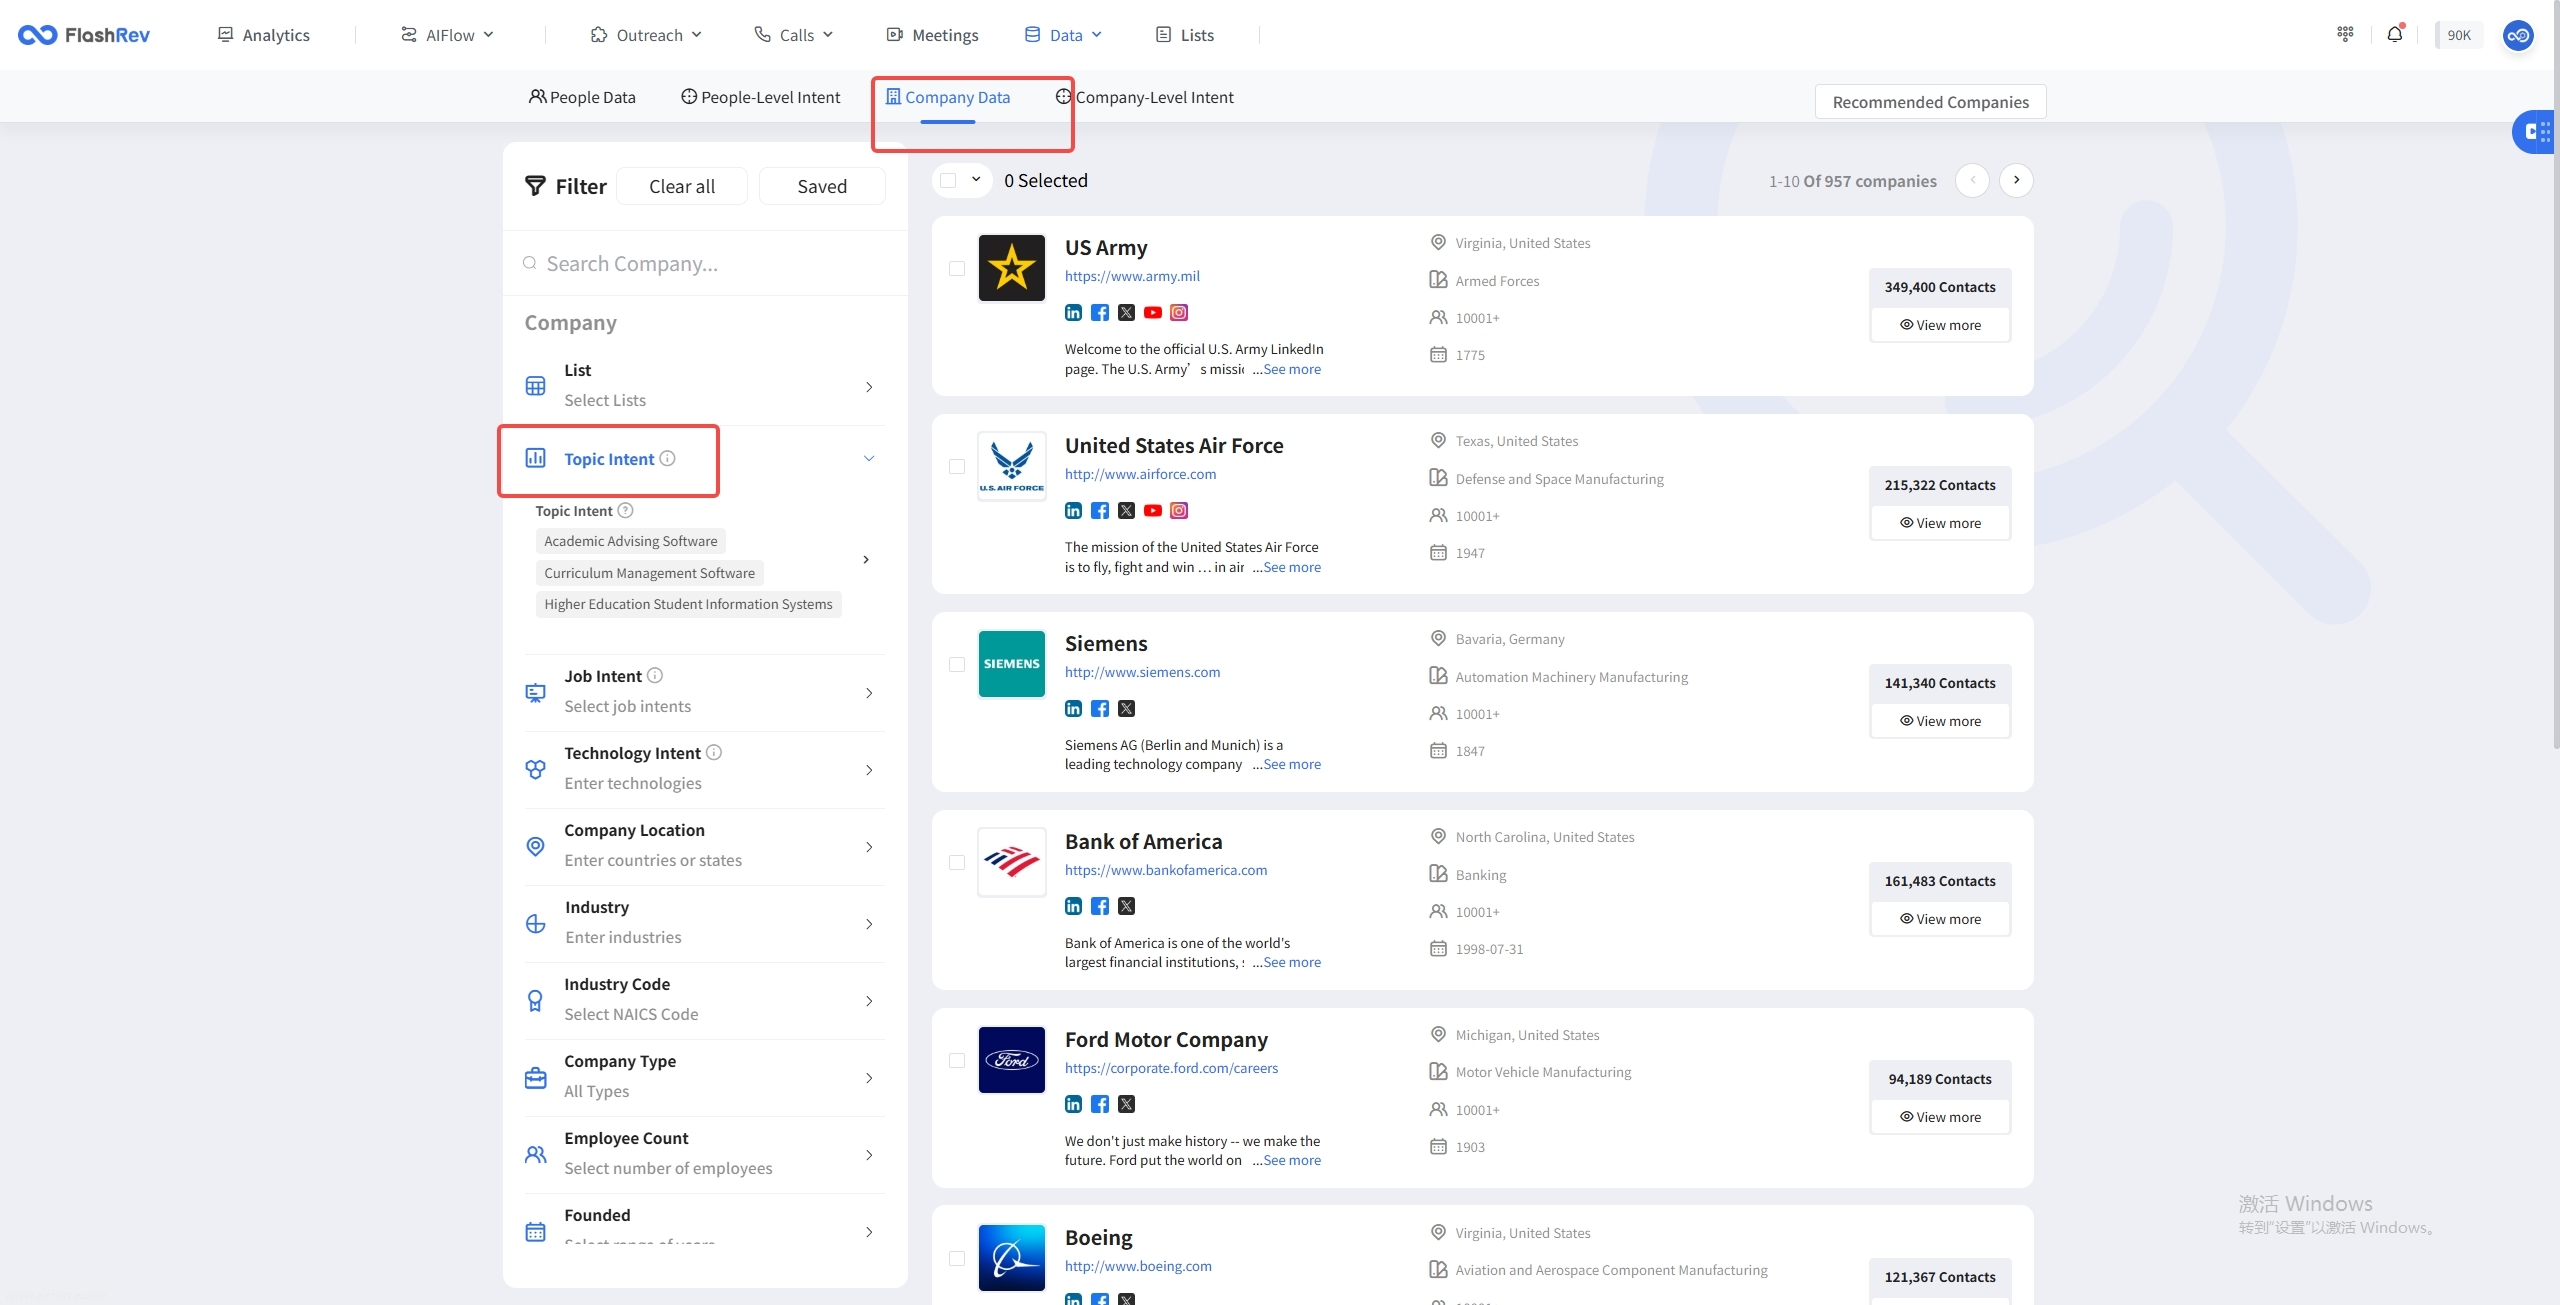Open United States Air Force YouTube icon
Image resolution: width=2560 pixels, height=1305 pixels.
tap(1153, 511)
